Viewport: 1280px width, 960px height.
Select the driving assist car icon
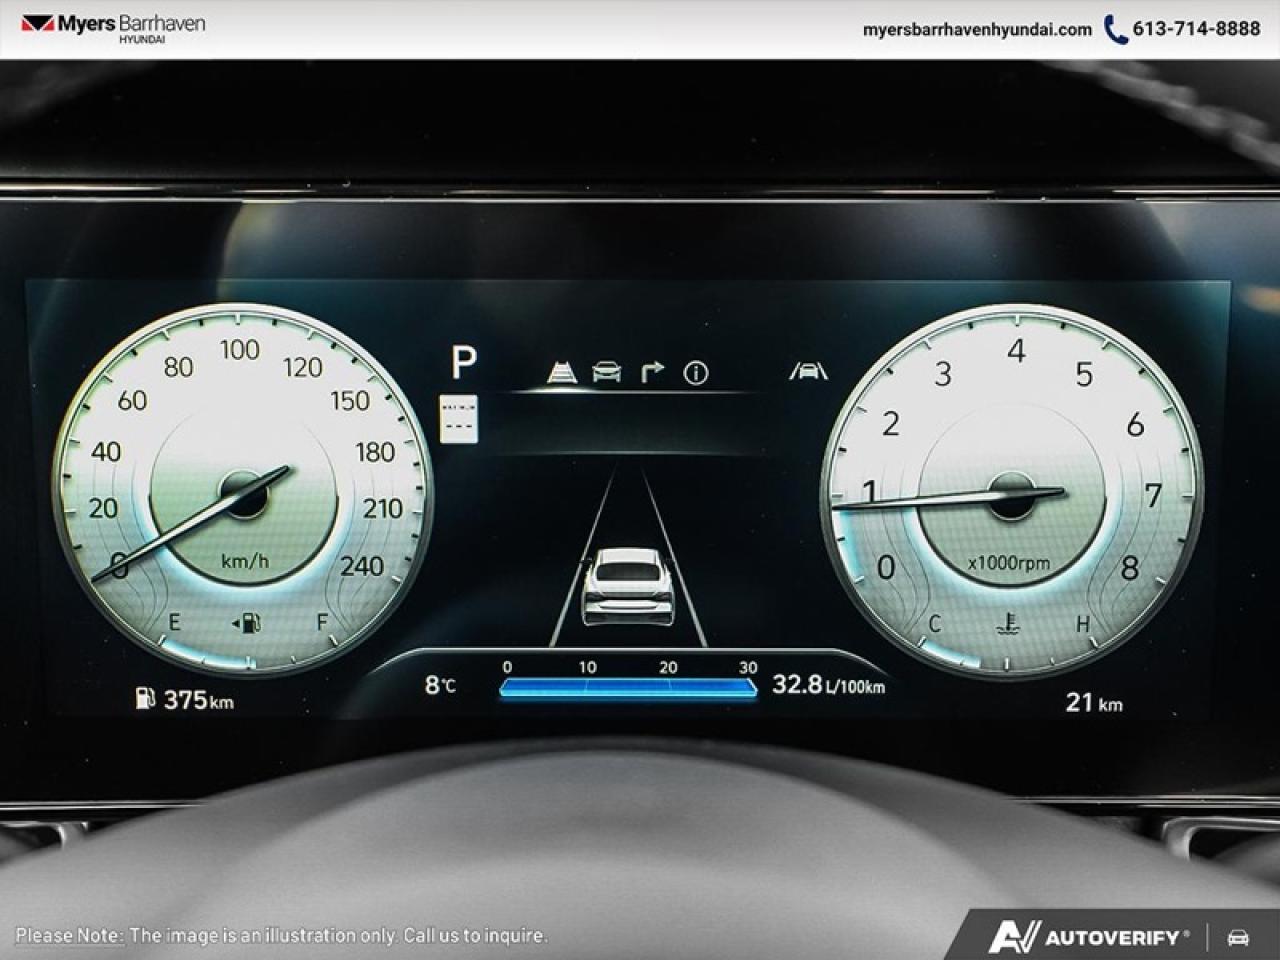(606, 372)
